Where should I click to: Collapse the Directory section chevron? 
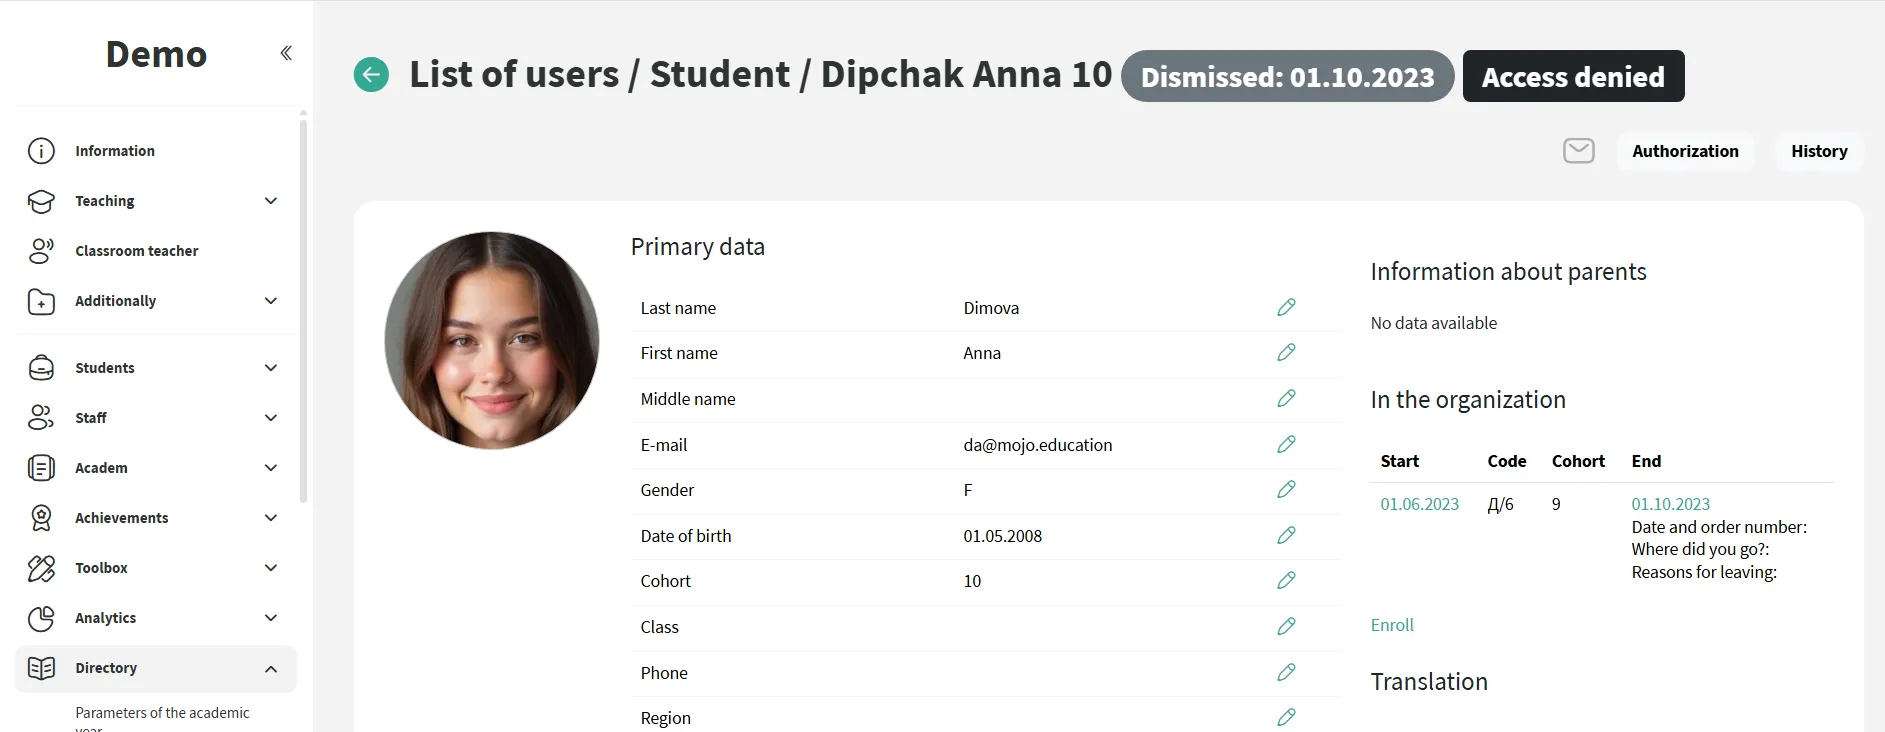pyautogui.click(x=271, y=669)
